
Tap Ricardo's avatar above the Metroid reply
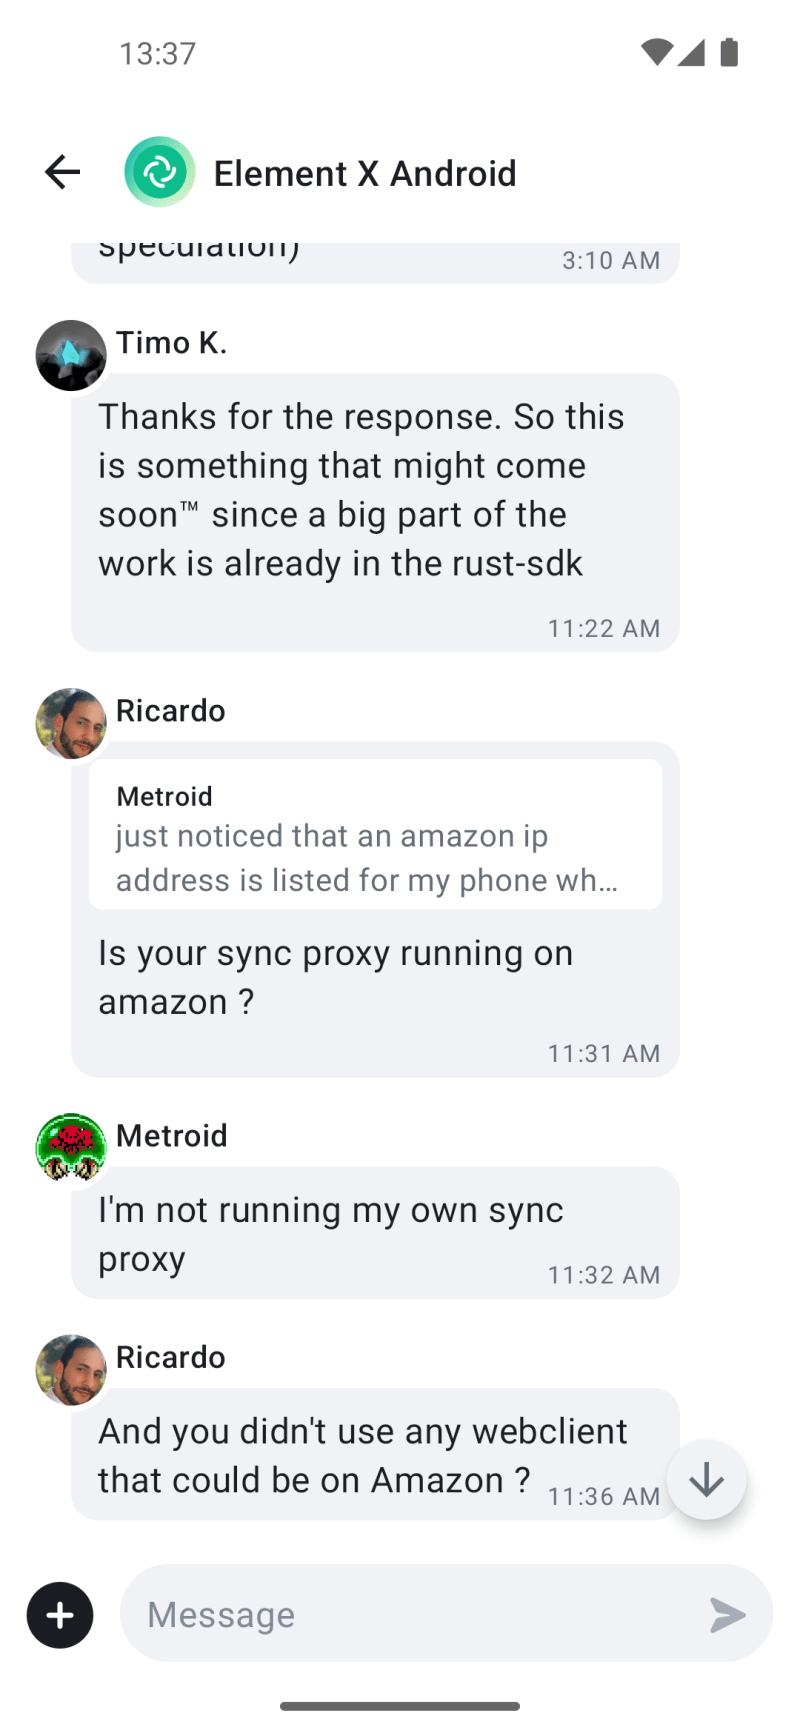(71, 723)
